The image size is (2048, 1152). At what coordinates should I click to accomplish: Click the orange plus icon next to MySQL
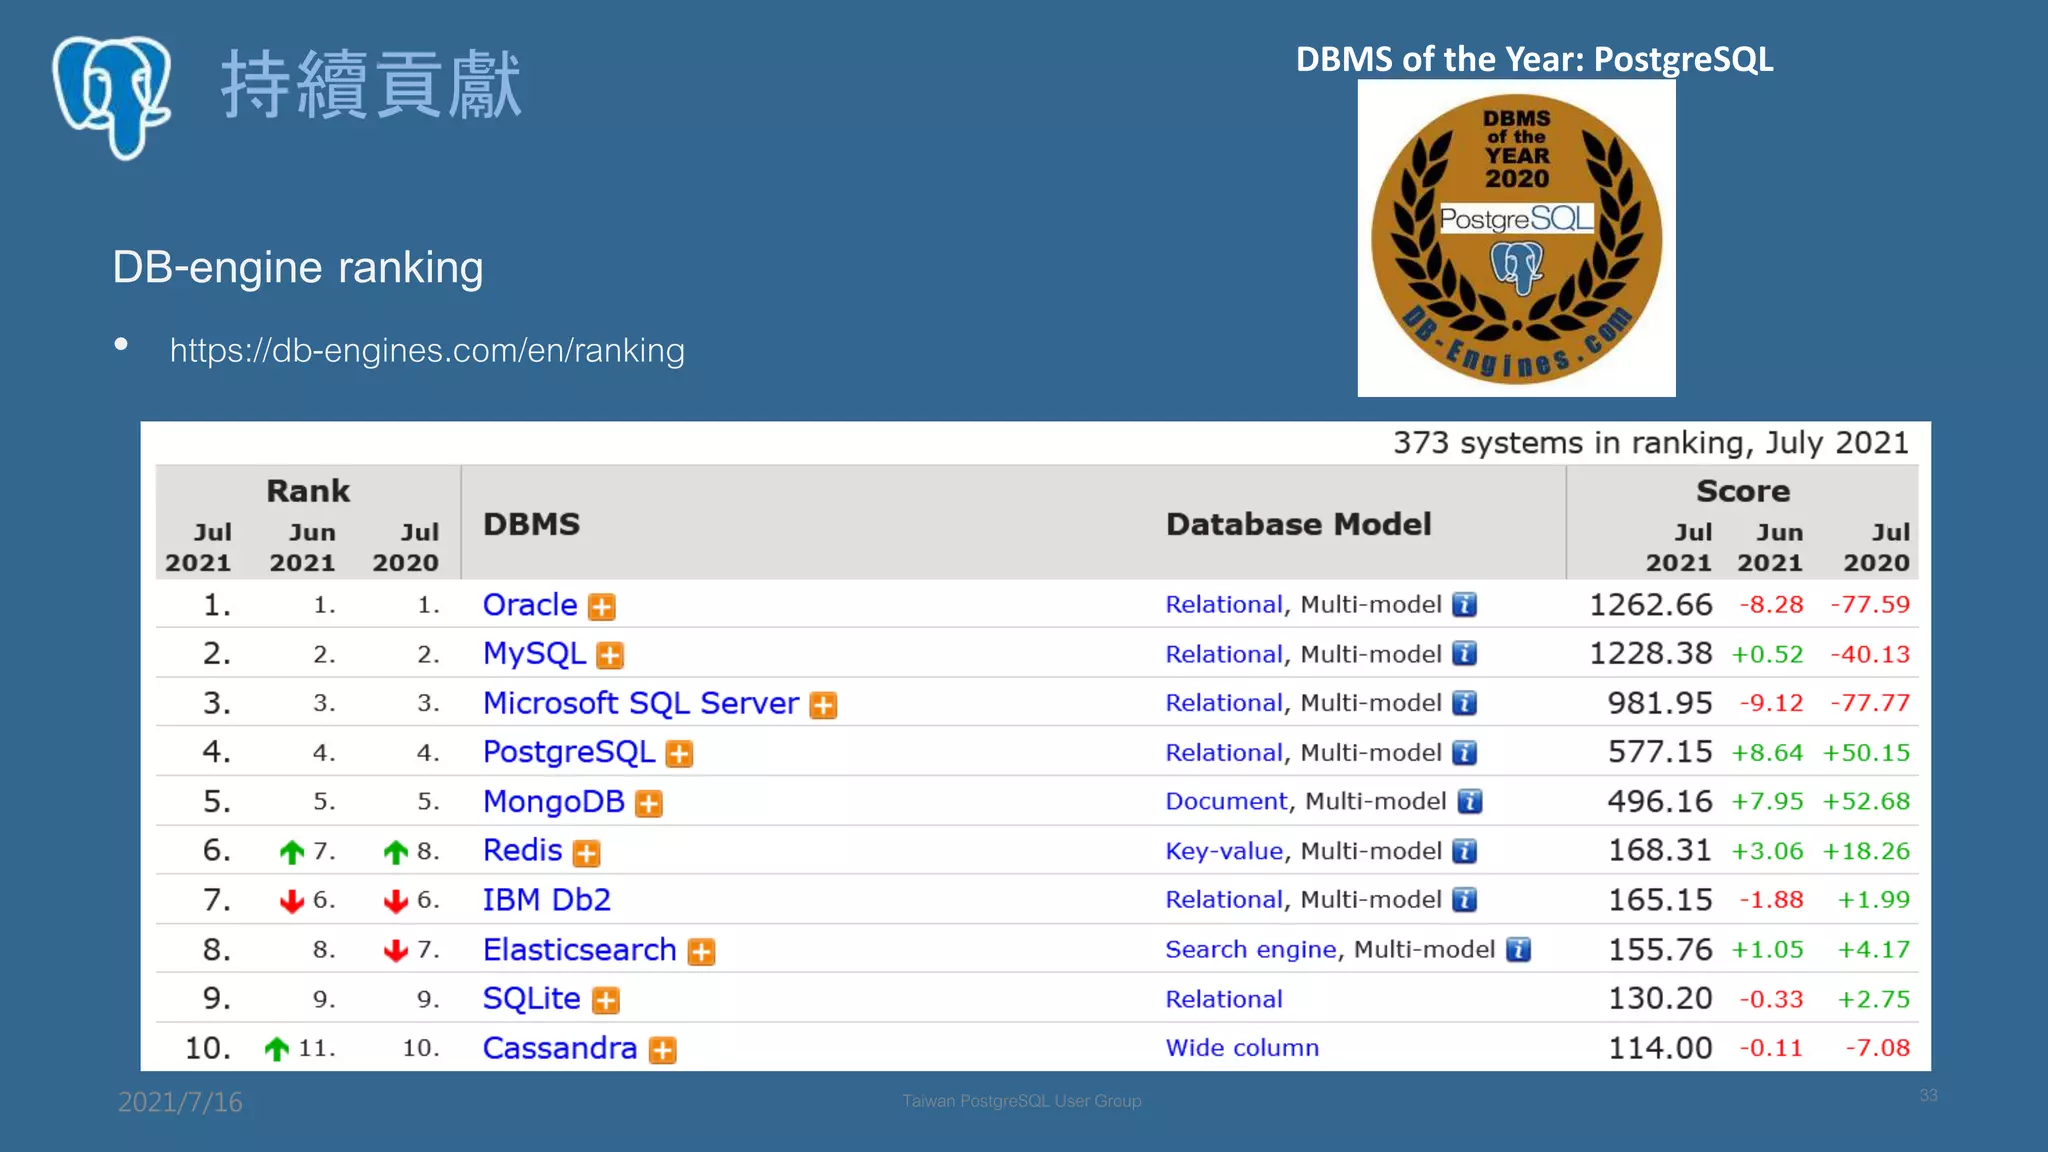(x=610, y=656)
